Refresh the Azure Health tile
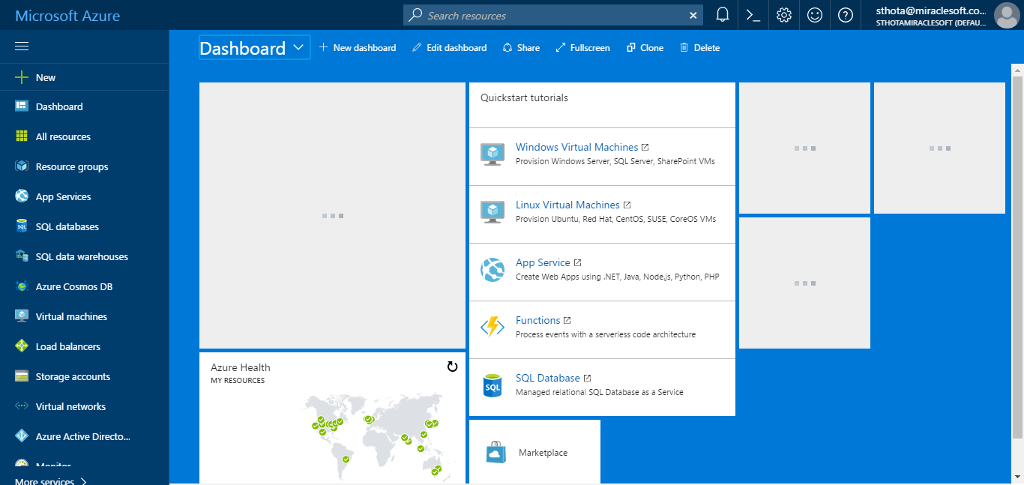Viewport: 1024px width, 485px height. click(452, 367)
